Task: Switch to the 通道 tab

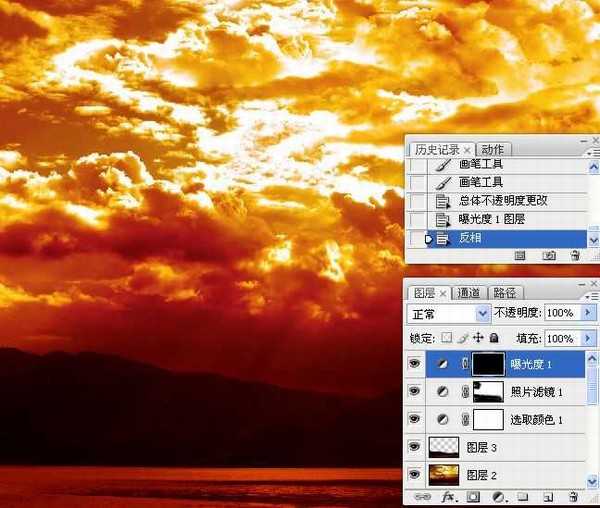Action: [470, 293]
